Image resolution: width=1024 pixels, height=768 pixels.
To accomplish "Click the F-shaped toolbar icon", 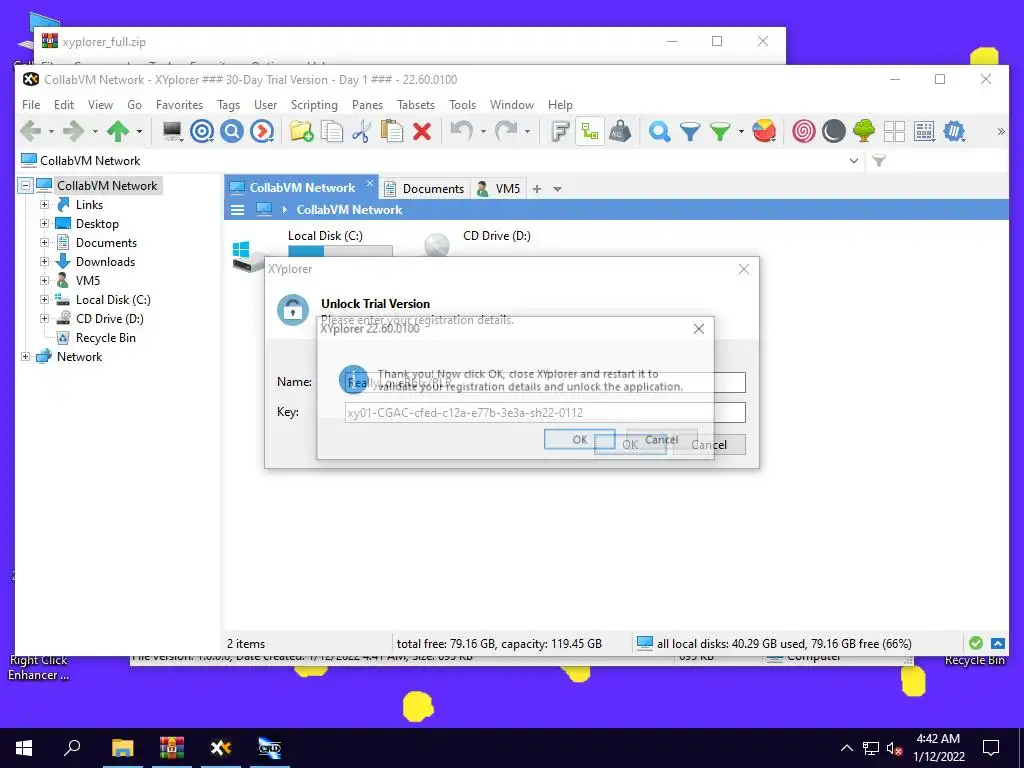I will click(560, 131).
